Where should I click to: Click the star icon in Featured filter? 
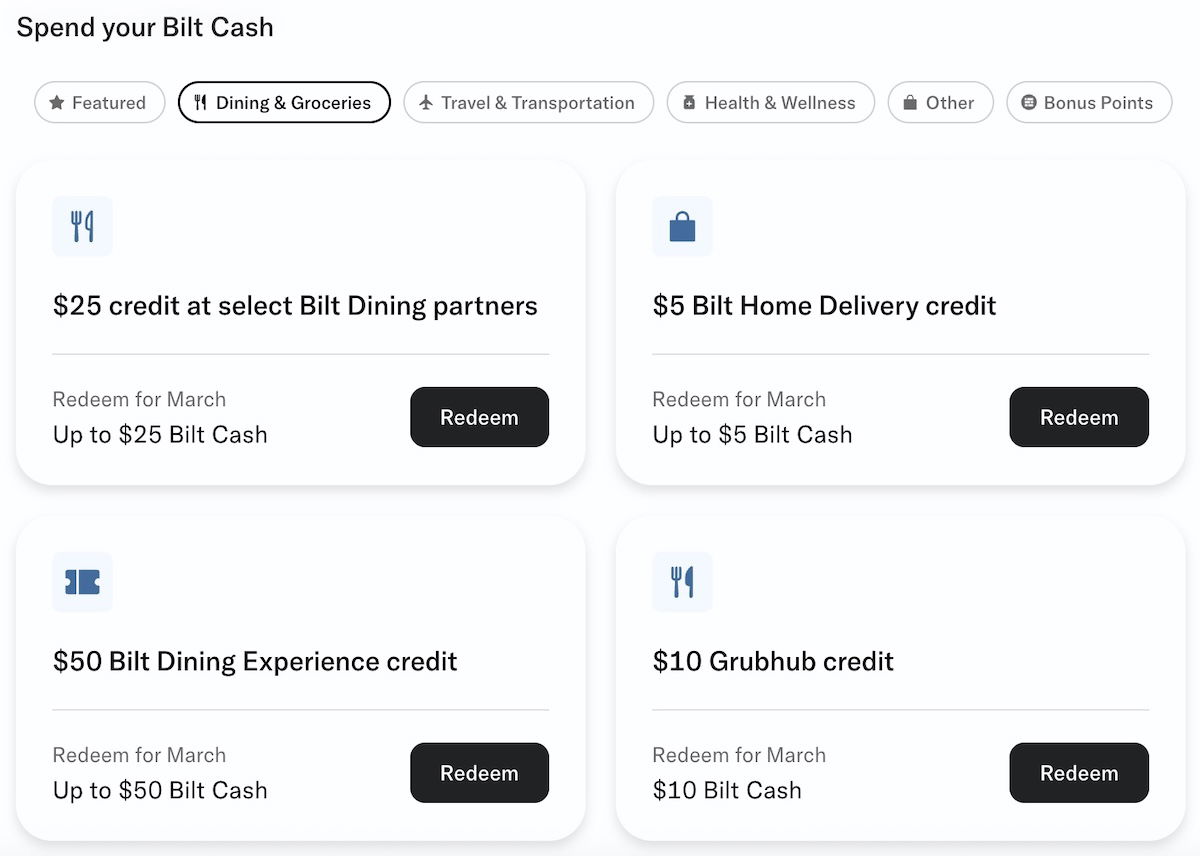tap(57, 103)
